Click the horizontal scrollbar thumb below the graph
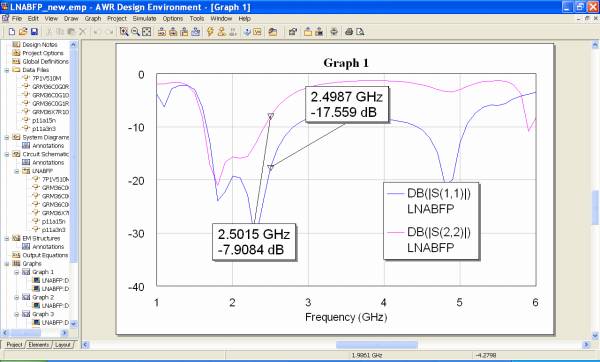 [x=377, y=345]
